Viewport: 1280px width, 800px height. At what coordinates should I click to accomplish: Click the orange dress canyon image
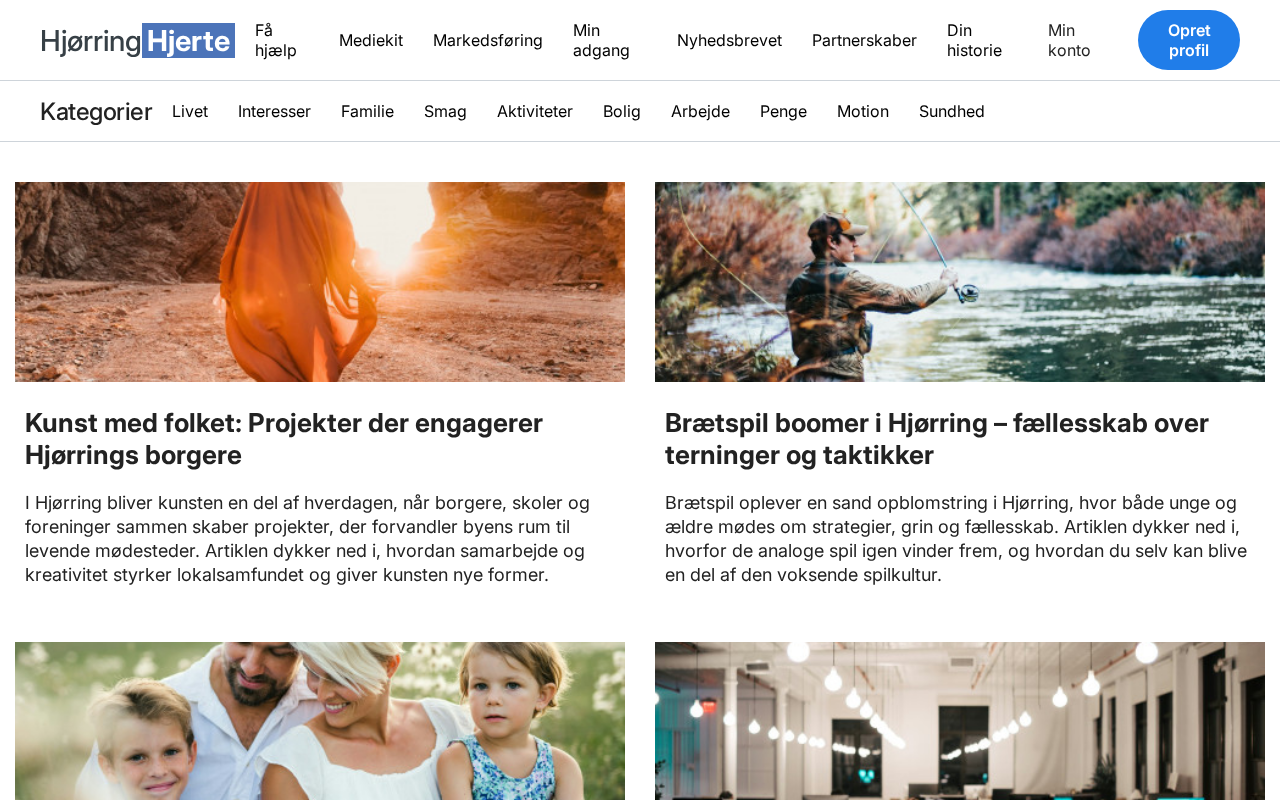pos(320,282)
